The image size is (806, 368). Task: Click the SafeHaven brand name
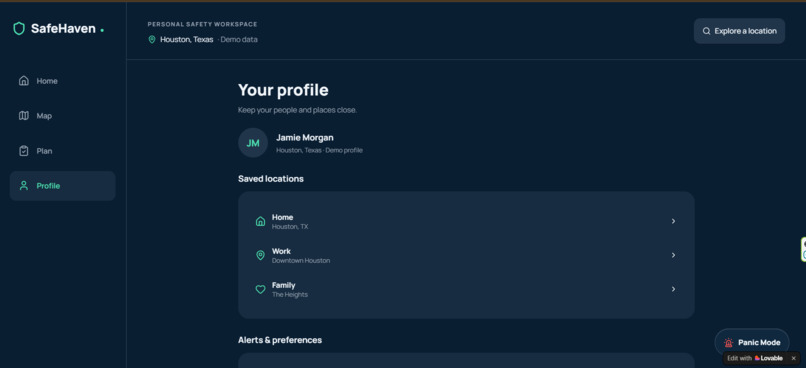(63, 29)
